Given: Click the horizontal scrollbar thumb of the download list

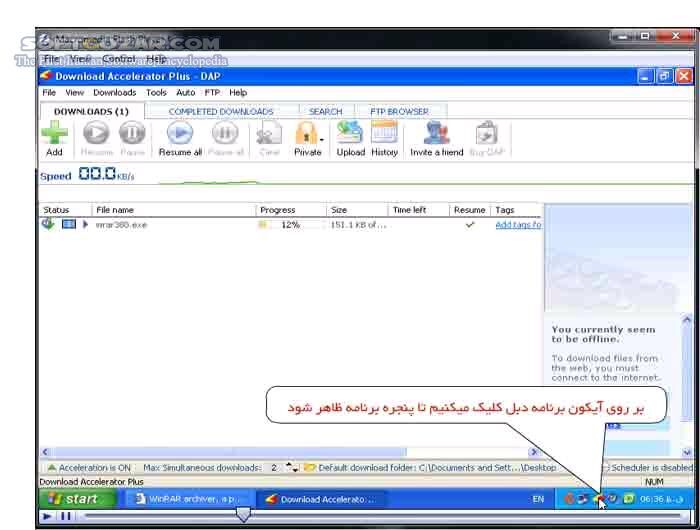Looking at the screenshot, I should [229, 452].
